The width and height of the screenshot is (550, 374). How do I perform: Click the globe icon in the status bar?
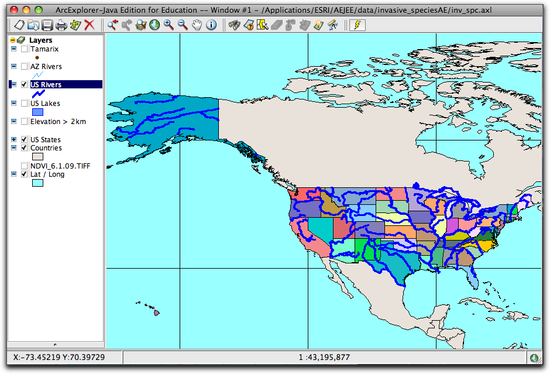coord(534,358)
